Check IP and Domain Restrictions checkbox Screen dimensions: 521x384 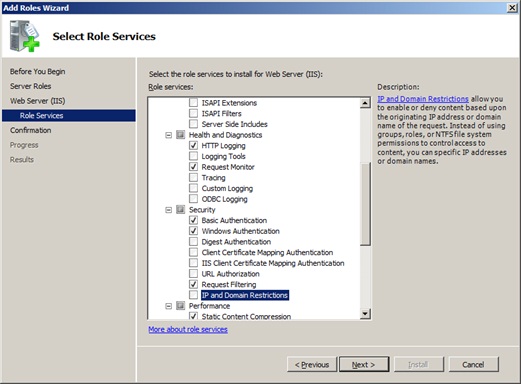(193, 295)
